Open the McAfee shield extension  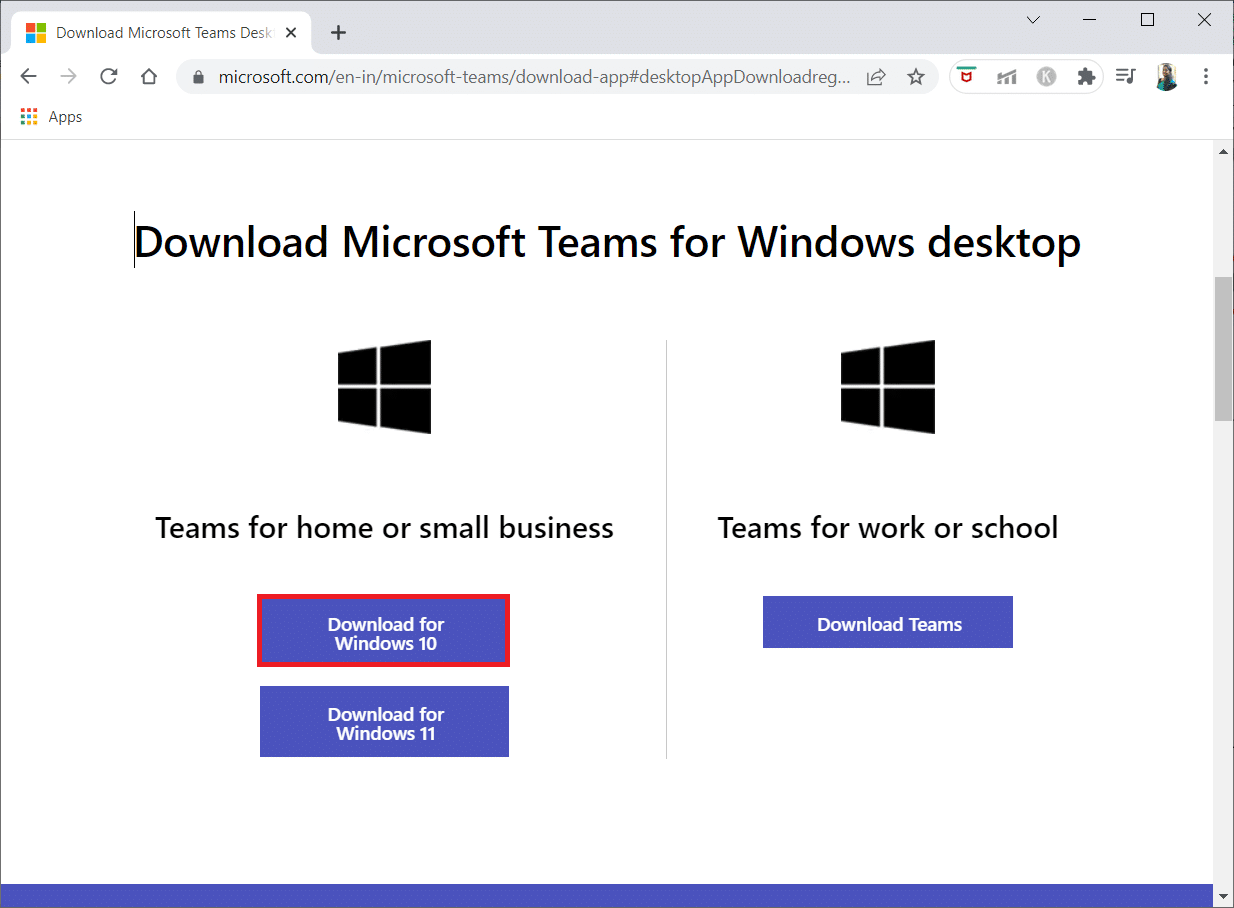pos(967,77)
